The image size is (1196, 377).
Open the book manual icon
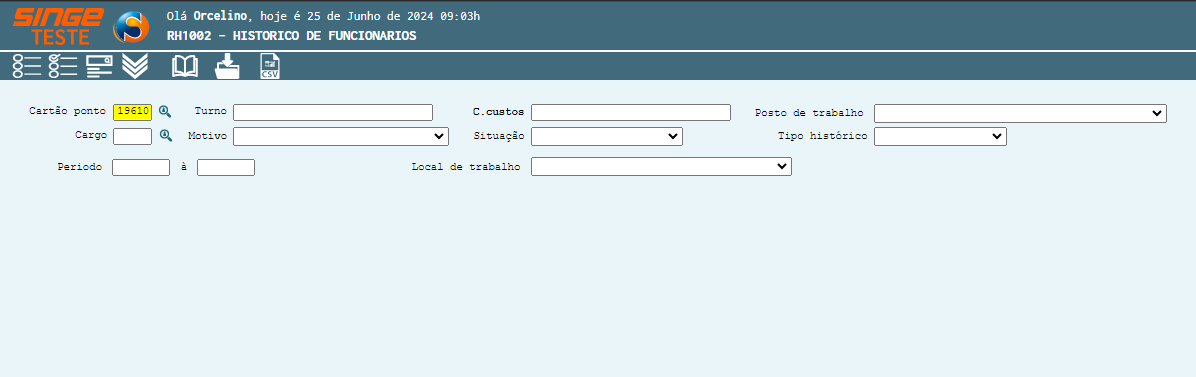(x=185, y=67)
